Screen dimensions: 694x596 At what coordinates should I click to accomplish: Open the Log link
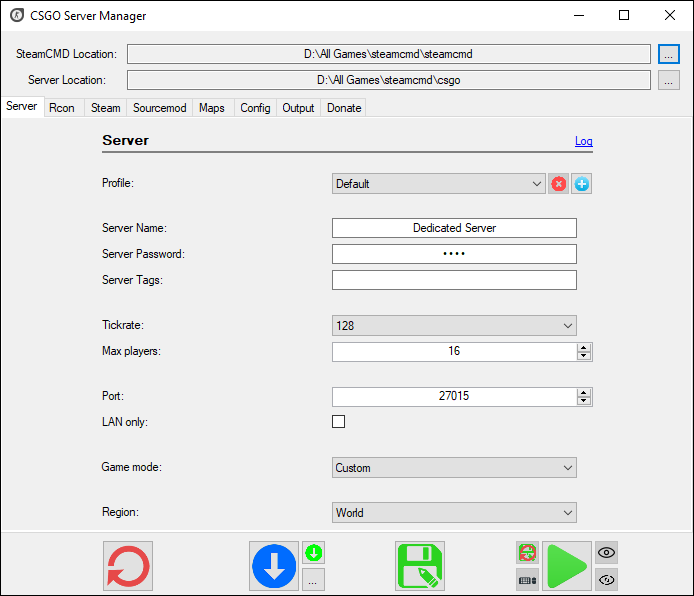pyautogui.click(x=584, y=141)
